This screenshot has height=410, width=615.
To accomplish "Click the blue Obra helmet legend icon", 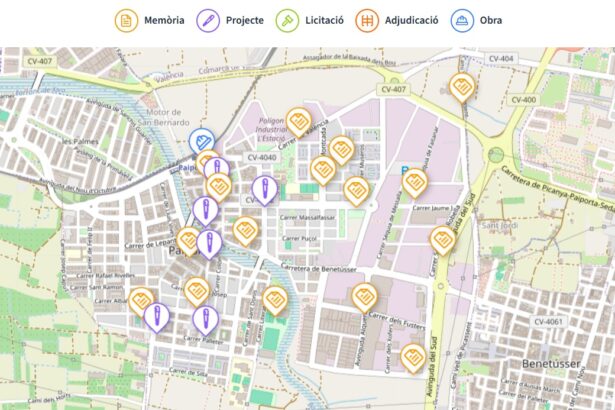I will (x=462, y=20).
